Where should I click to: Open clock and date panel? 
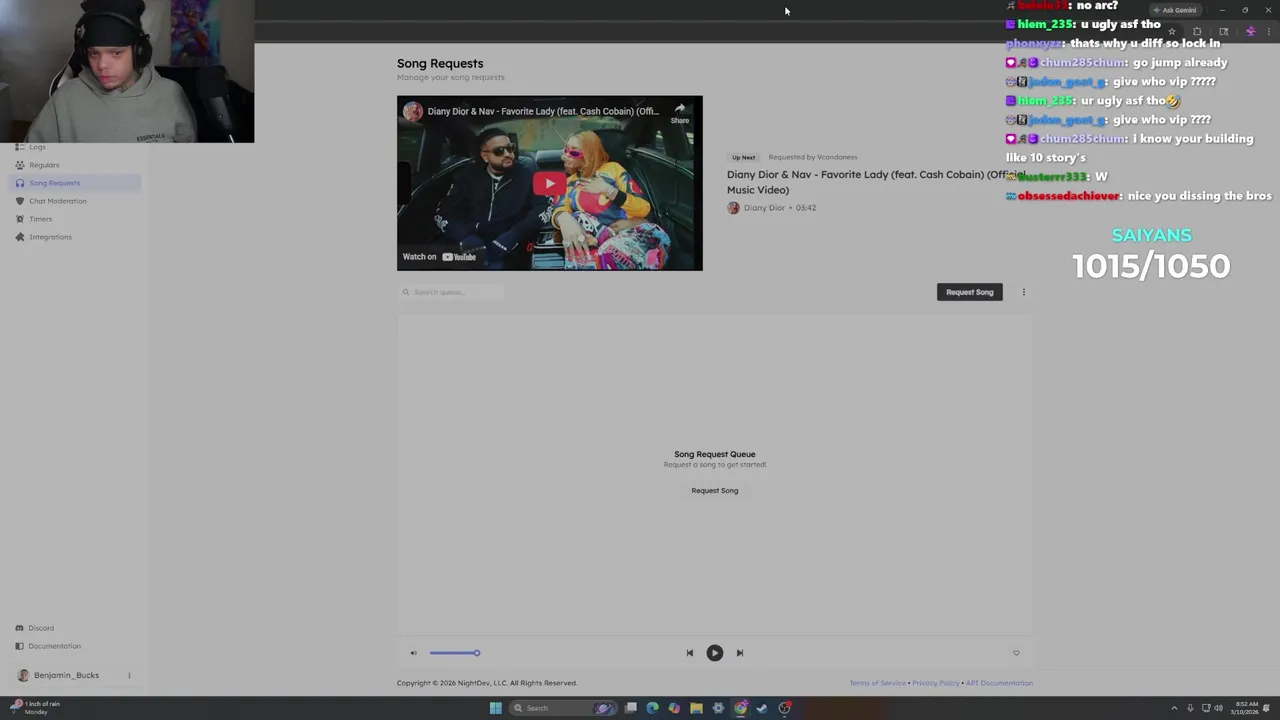1244,708
